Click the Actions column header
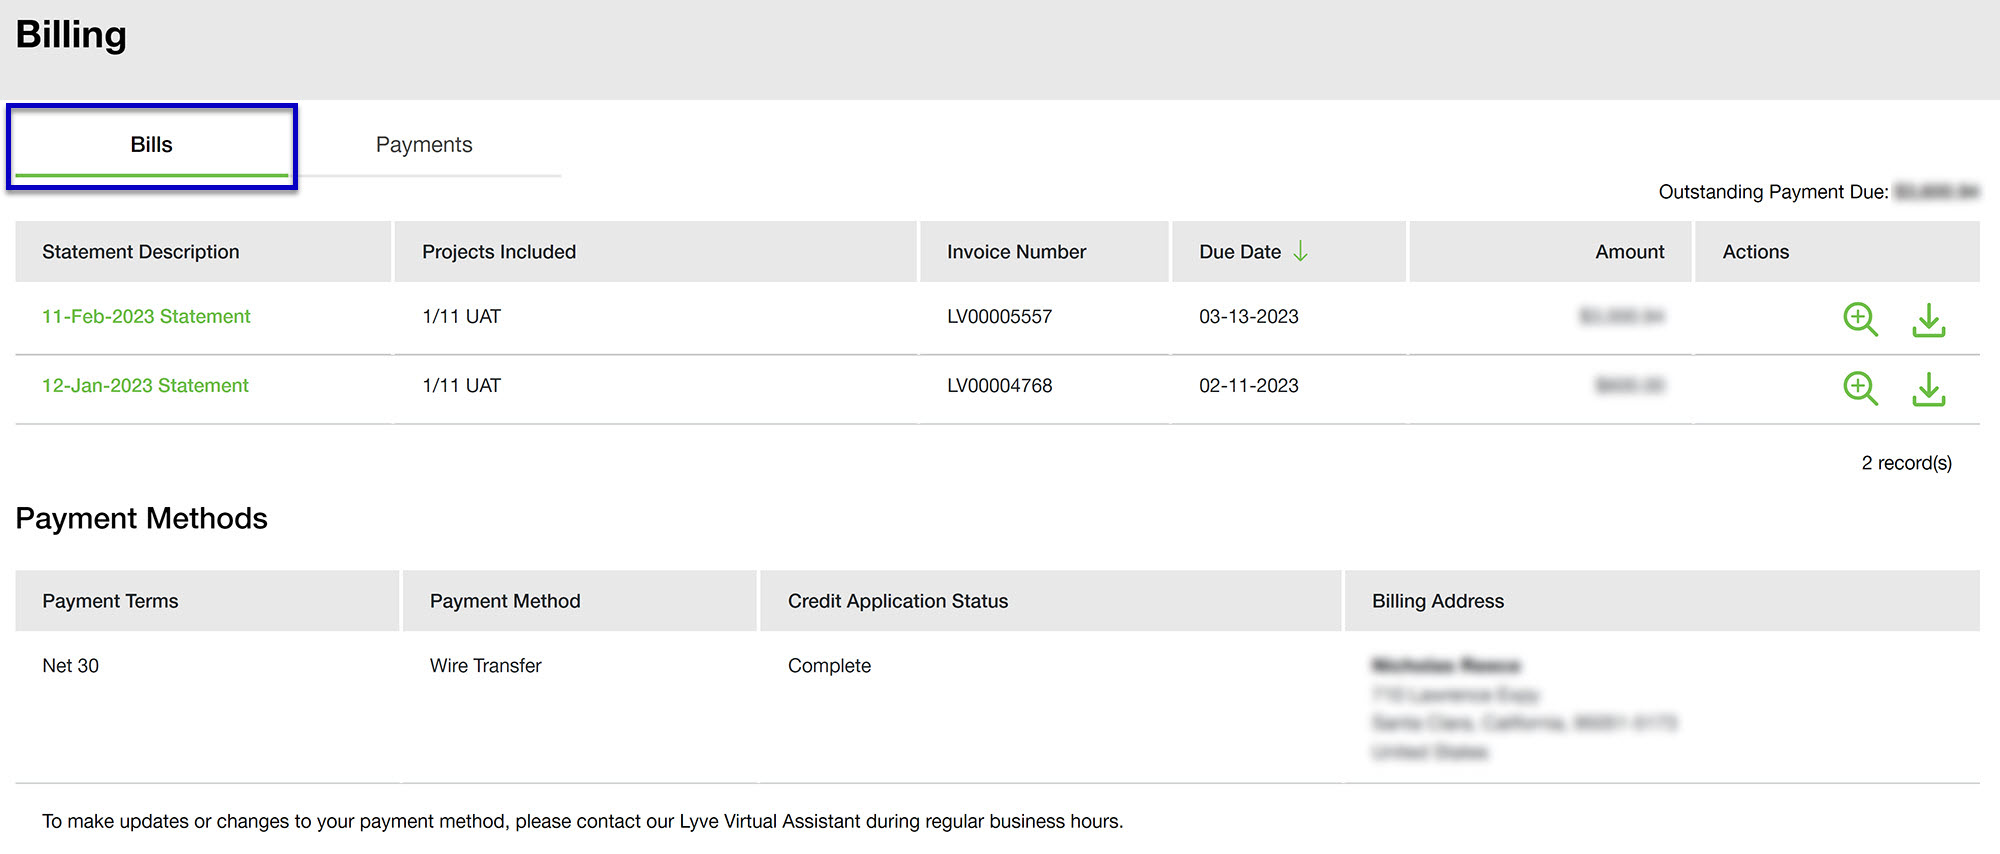 tap(1755, 252)
